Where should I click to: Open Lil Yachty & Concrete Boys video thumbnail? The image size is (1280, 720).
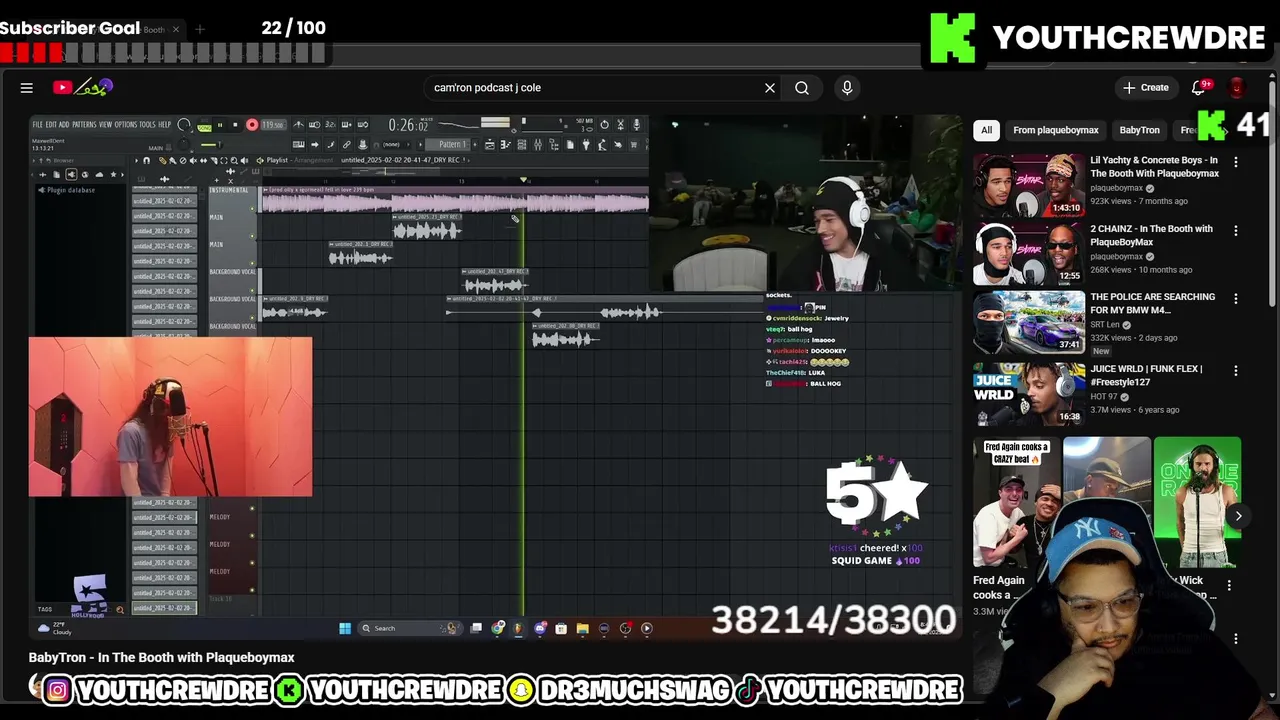[x=1029, y=185]
